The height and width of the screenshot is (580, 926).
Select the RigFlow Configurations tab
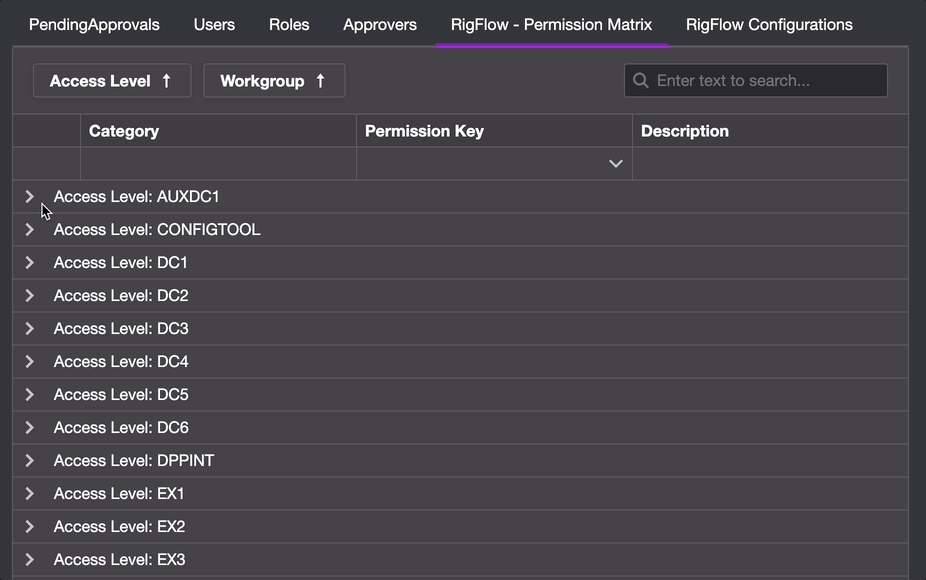coord(768,24)
